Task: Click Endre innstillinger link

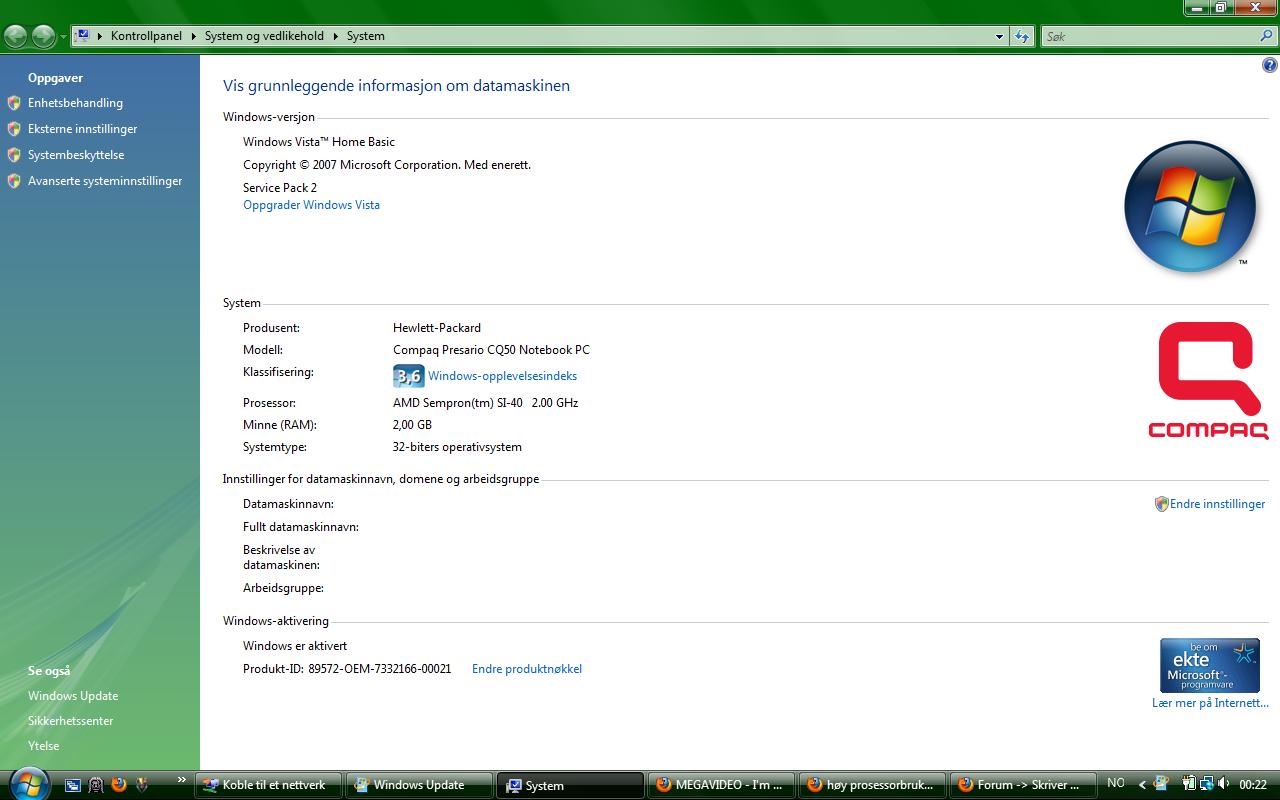Action: (1217, 504)
